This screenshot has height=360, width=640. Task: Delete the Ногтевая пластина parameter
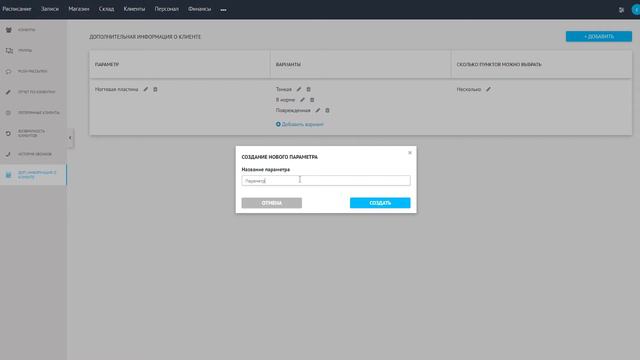click(x=156, y=89)
